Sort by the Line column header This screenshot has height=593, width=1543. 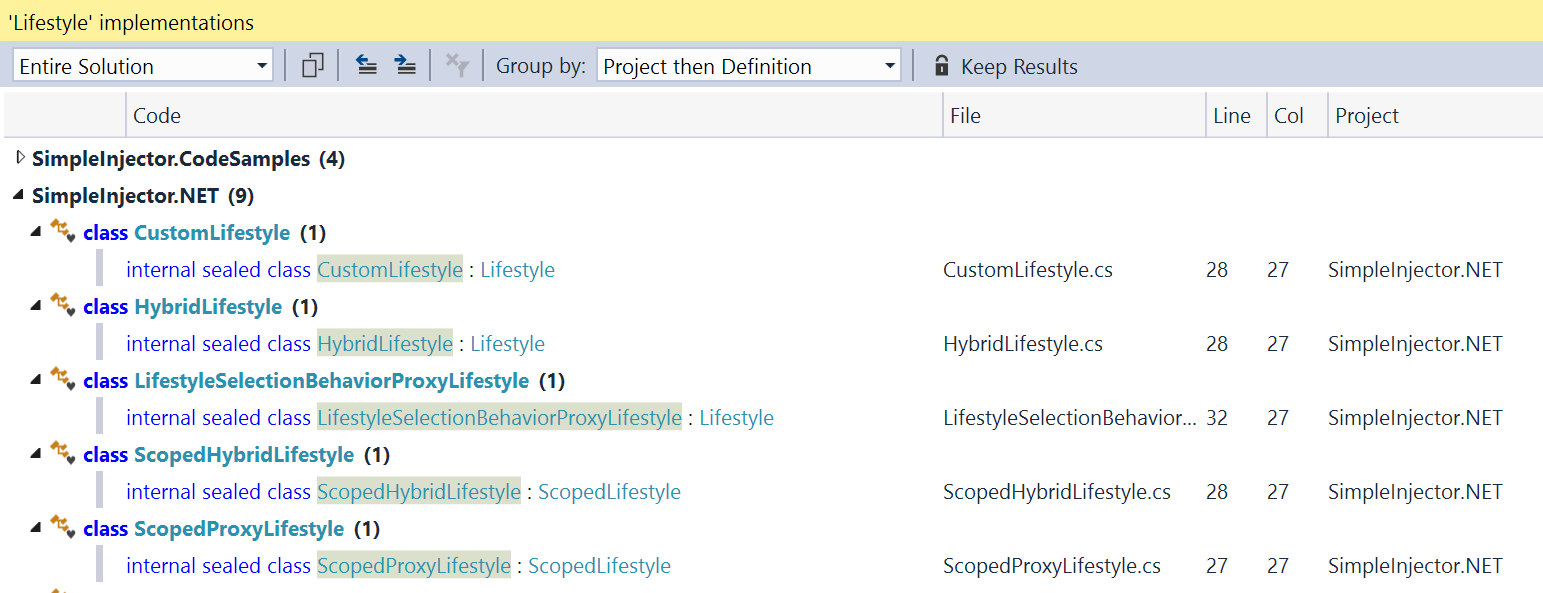click(1236, 115)
